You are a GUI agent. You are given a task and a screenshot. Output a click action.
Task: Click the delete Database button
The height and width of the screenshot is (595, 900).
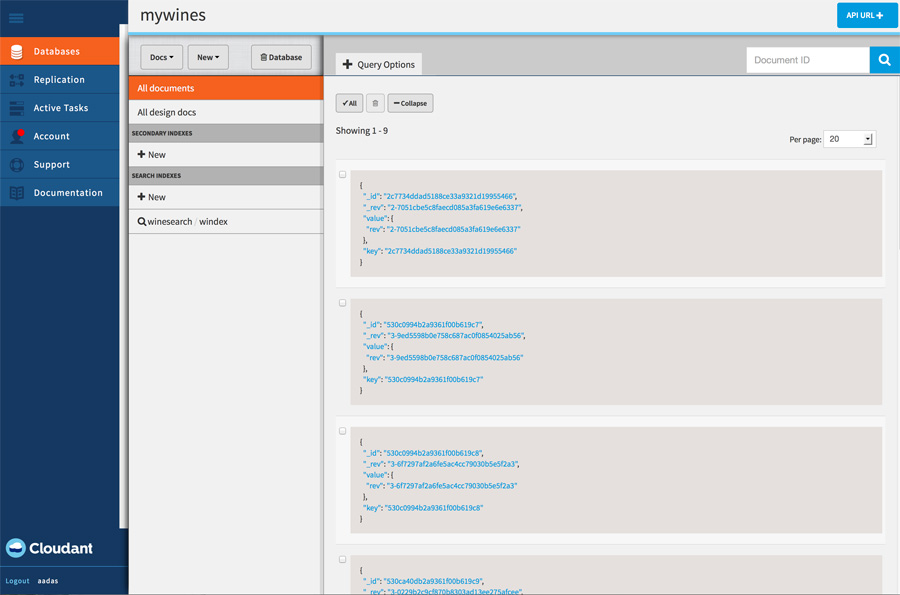pyautogui.click(x=281, y=57)
